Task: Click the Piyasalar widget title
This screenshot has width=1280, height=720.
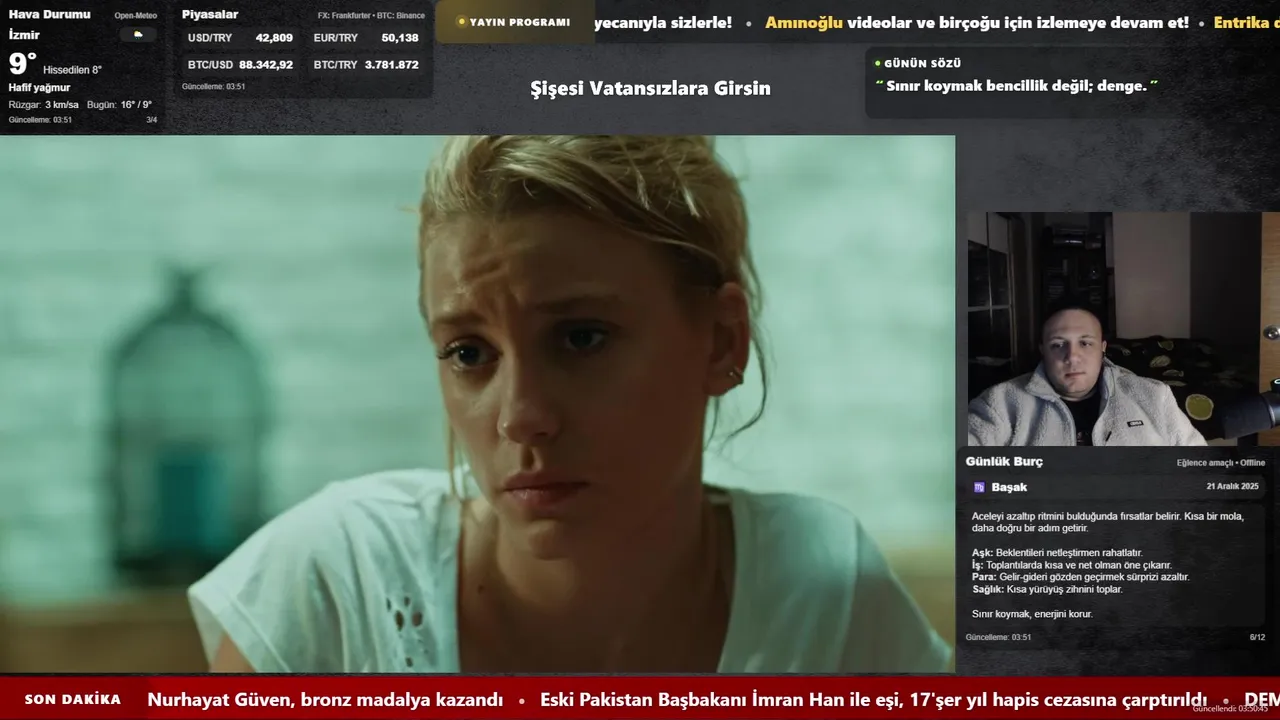Action: click(210, 14)
